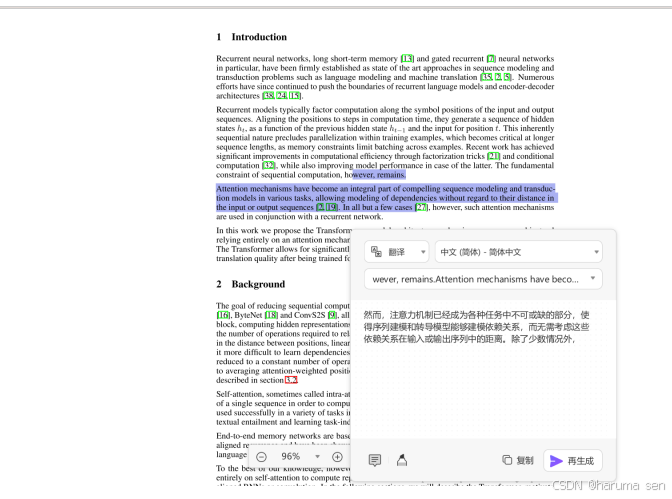Click citation link [16] in Background
Image resolution: width=672 pixels, height=499 pixels.
pos(223,315)
